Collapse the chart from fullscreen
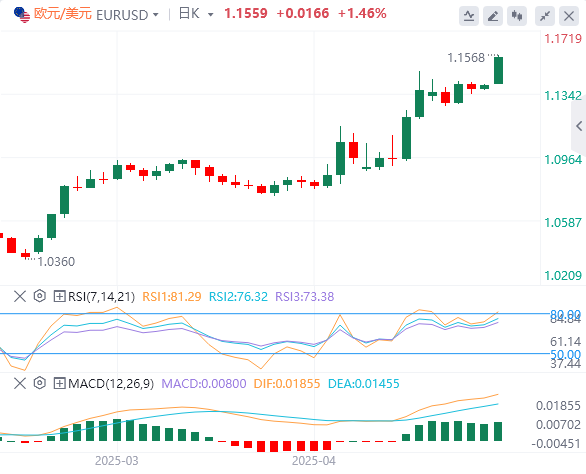The height and width of the screenshot is (474, 586). click(x=545, y=16)
